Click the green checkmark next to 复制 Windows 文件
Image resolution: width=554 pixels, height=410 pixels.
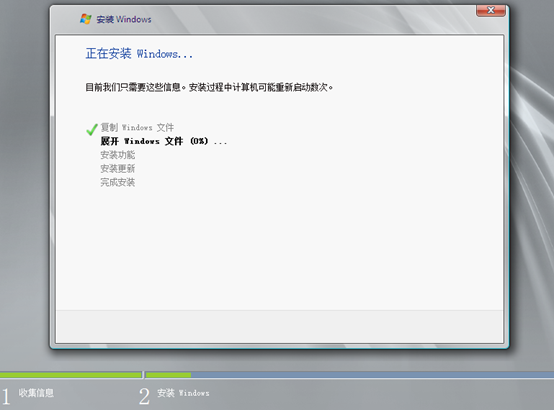pyautogui.click(x=92, y=129)
